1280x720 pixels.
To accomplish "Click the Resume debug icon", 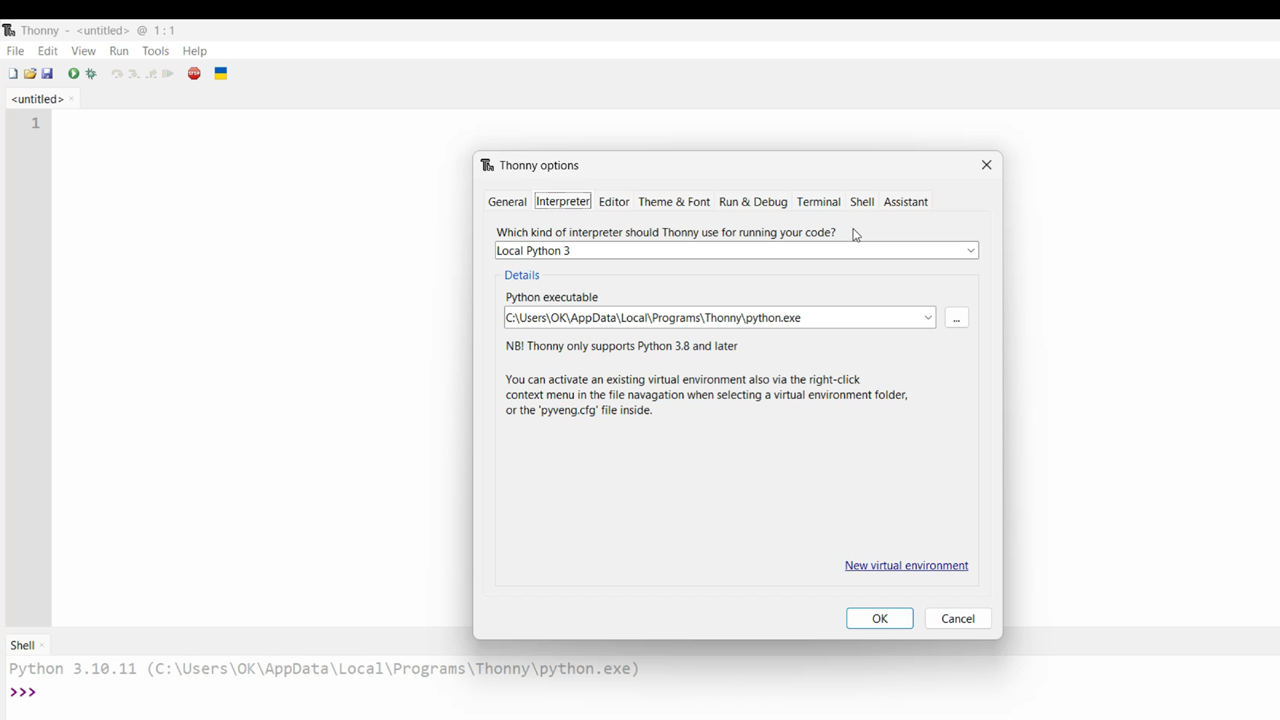I will tap(168, 74).
